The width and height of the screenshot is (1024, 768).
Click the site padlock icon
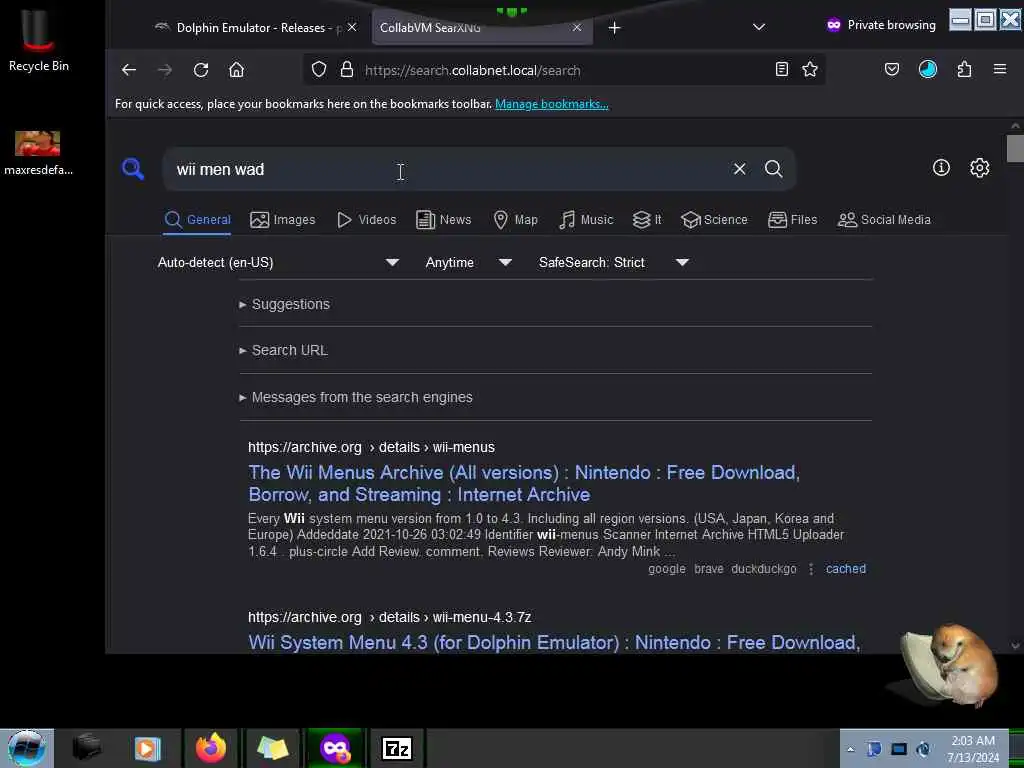point(347,69)
